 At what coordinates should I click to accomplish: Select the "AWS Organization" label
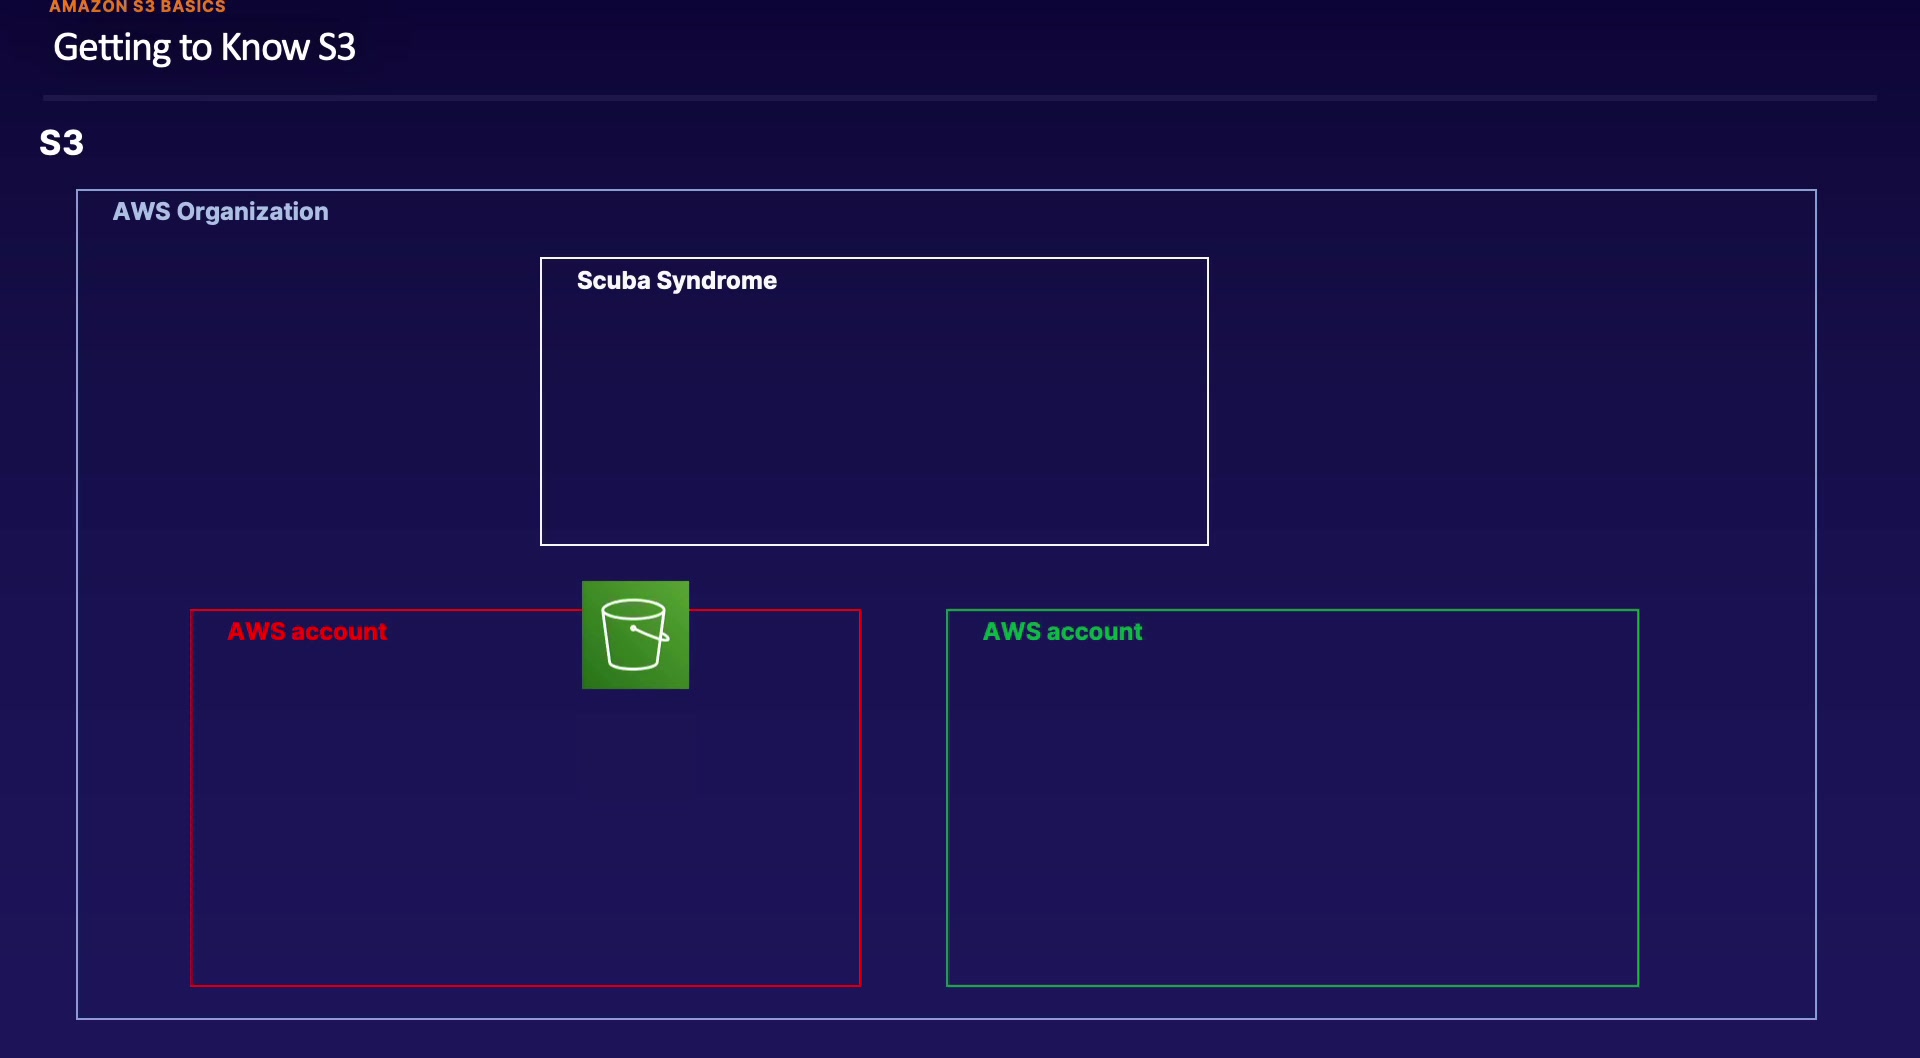pyautogui.click(x=220, y=212)
